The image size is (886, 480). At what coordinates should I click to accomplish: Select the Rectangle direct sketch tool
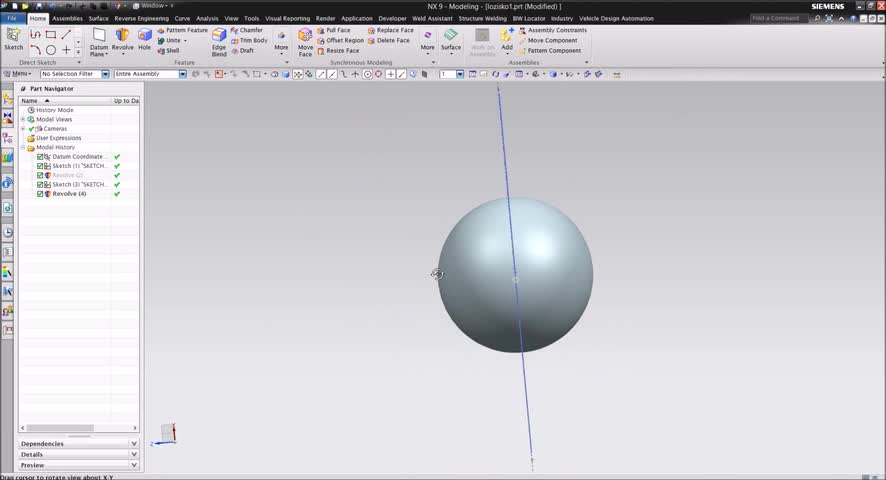[x=51, y=35]
